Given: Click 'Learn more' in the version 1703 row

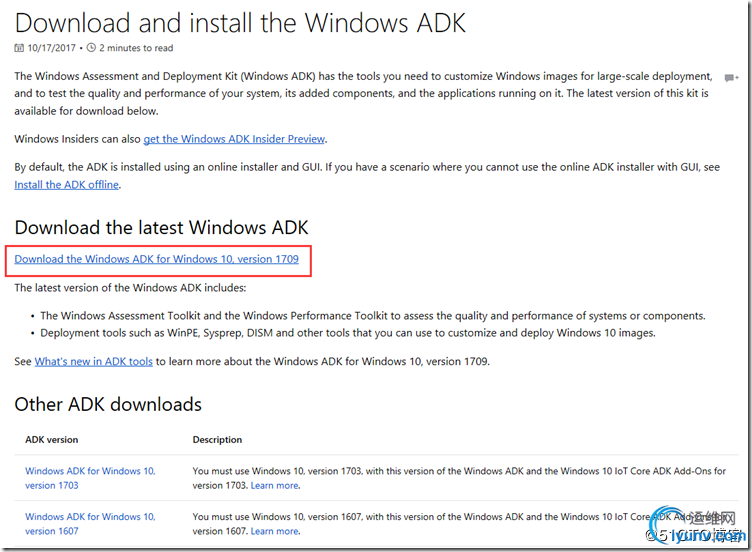Looking at the screenshot, I should point(274,485).
